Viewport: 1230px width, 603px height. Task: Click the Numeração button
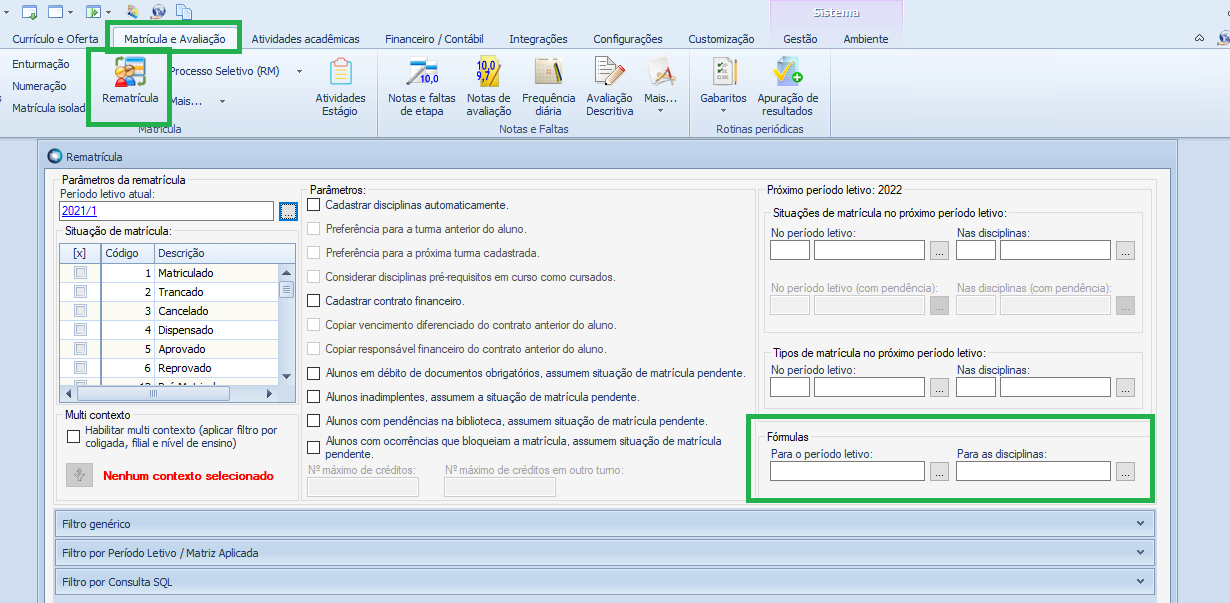tap(39, 86)
